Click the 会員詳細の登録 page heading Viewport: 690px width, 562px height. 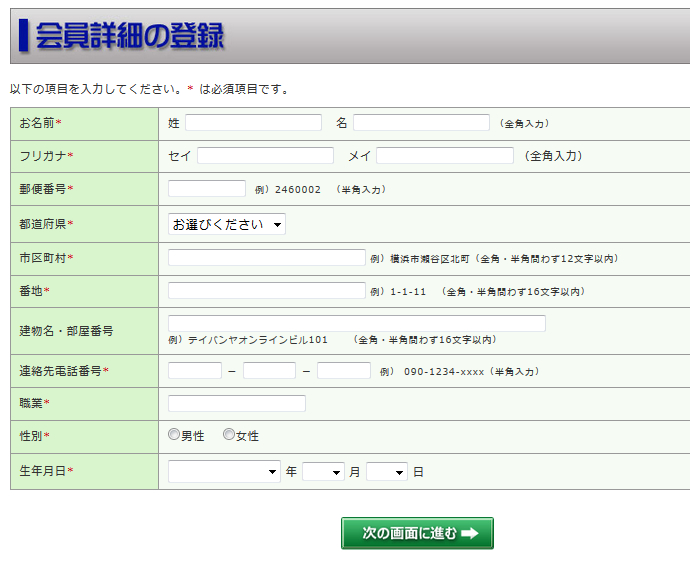[x=130, y=35]
